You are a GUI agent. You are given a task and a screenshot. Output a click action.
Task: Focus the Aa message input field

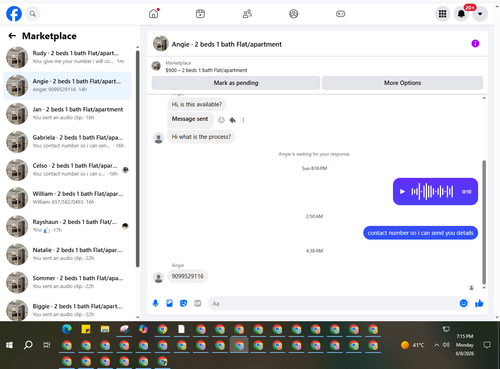point(333,303)
